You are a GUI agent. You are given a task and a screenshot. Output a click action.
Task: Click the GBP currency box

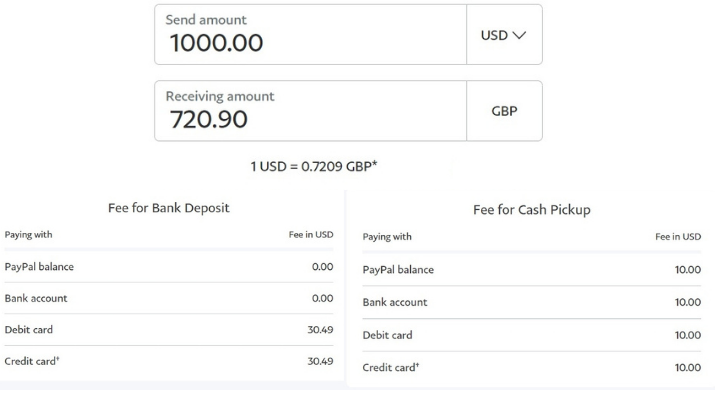click(x=504, y=111)
